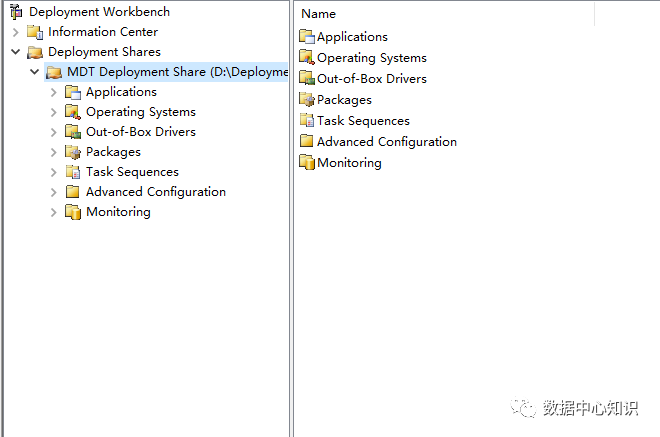
Task: Click Packages icon in the right pane
Action: [307, 99]
